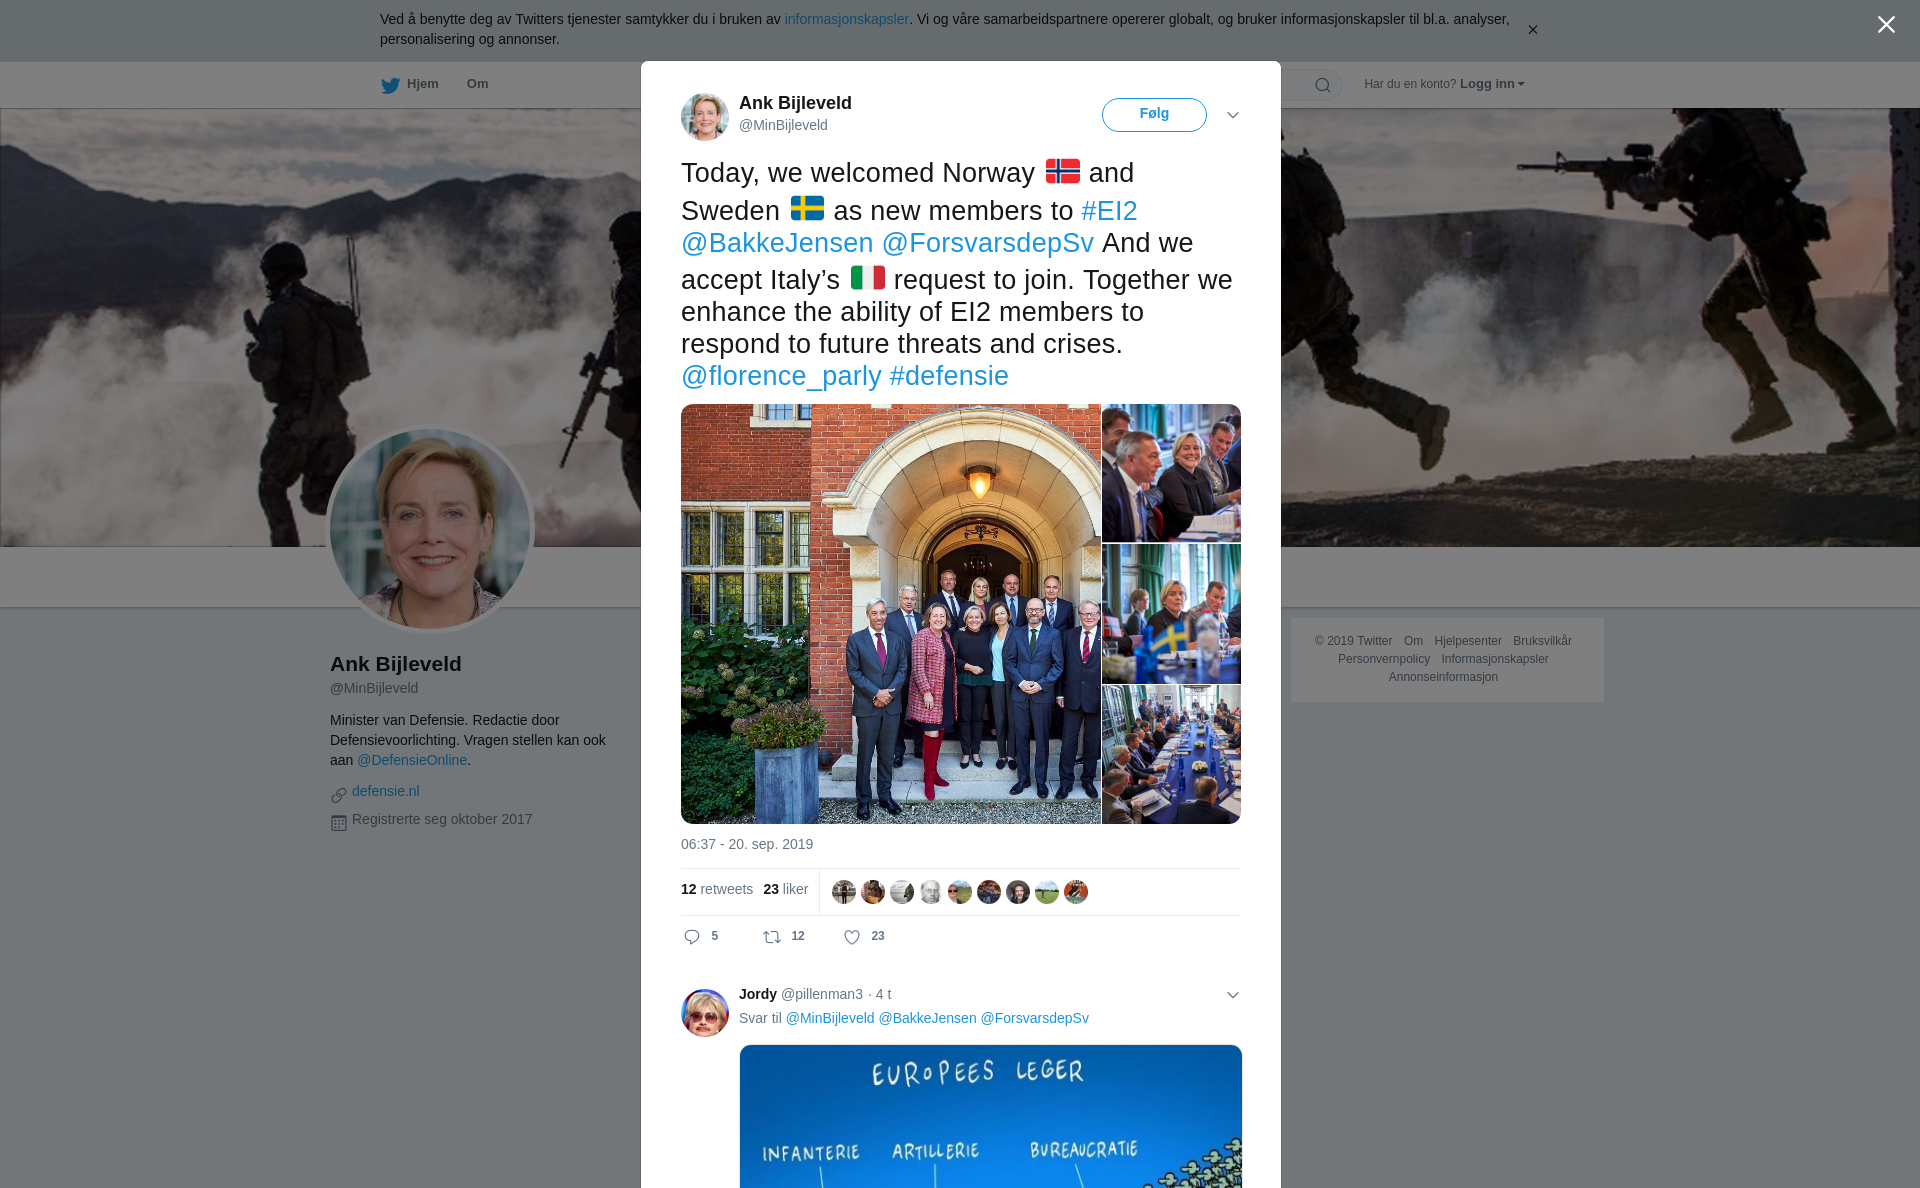Open the Logg inn dropdown
The height and width of the screenshot is (1188, 1920).
click(x=1491, y=84)
